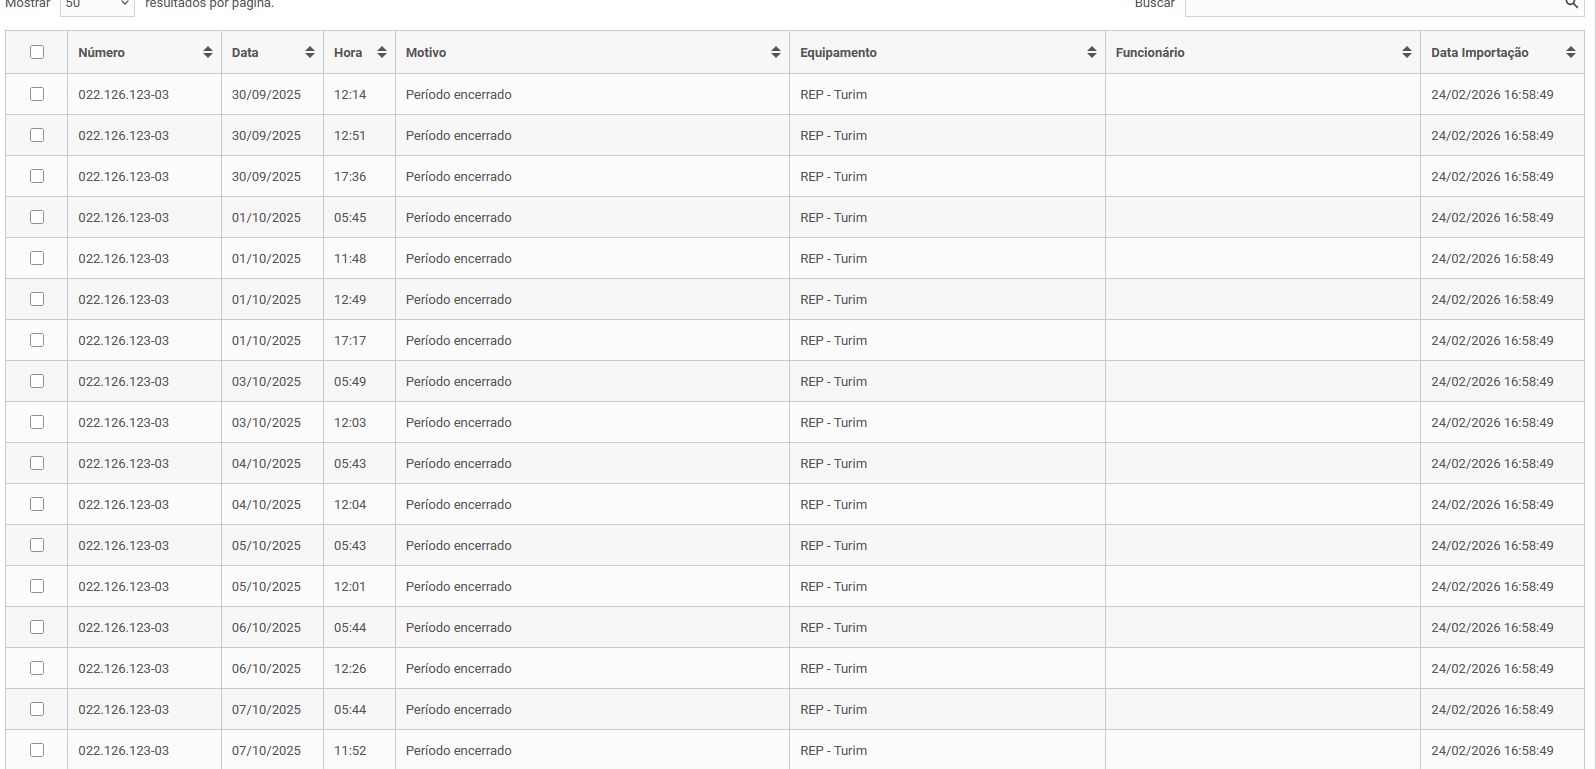
Task: Open the results-per-page dropdown
Action: [97, 5]
